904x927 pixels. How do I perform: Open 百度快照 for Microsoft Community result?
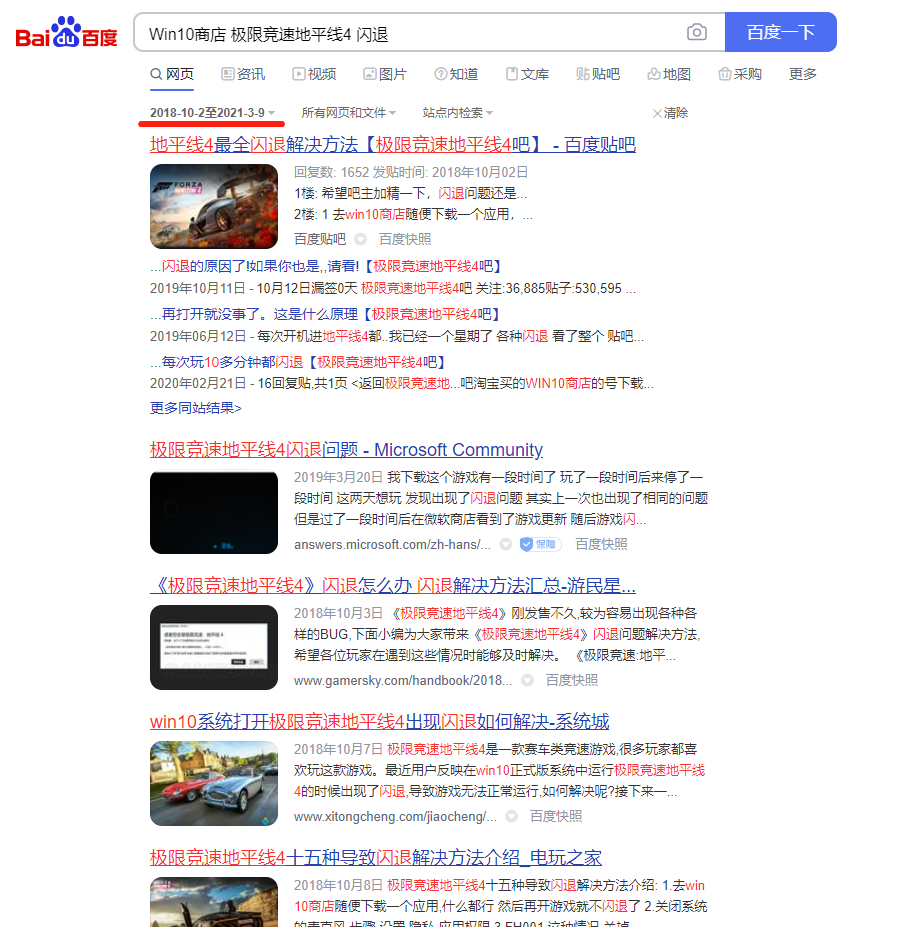601,544
